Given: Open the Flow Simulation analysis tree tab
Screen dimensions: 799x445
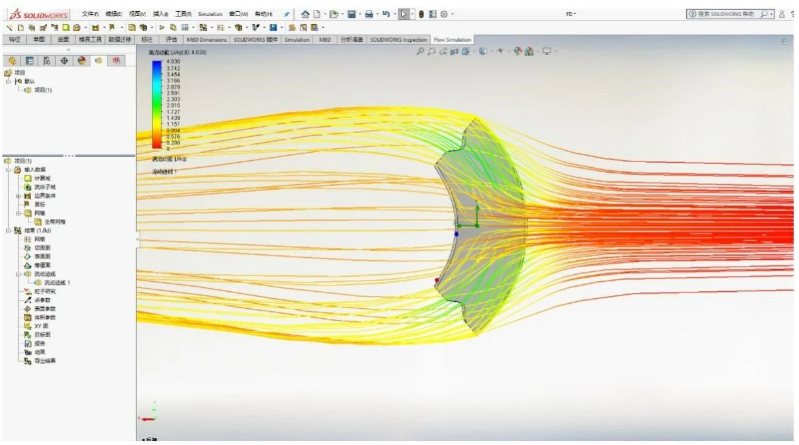Looking at the screenshot, I should [98, 61].
